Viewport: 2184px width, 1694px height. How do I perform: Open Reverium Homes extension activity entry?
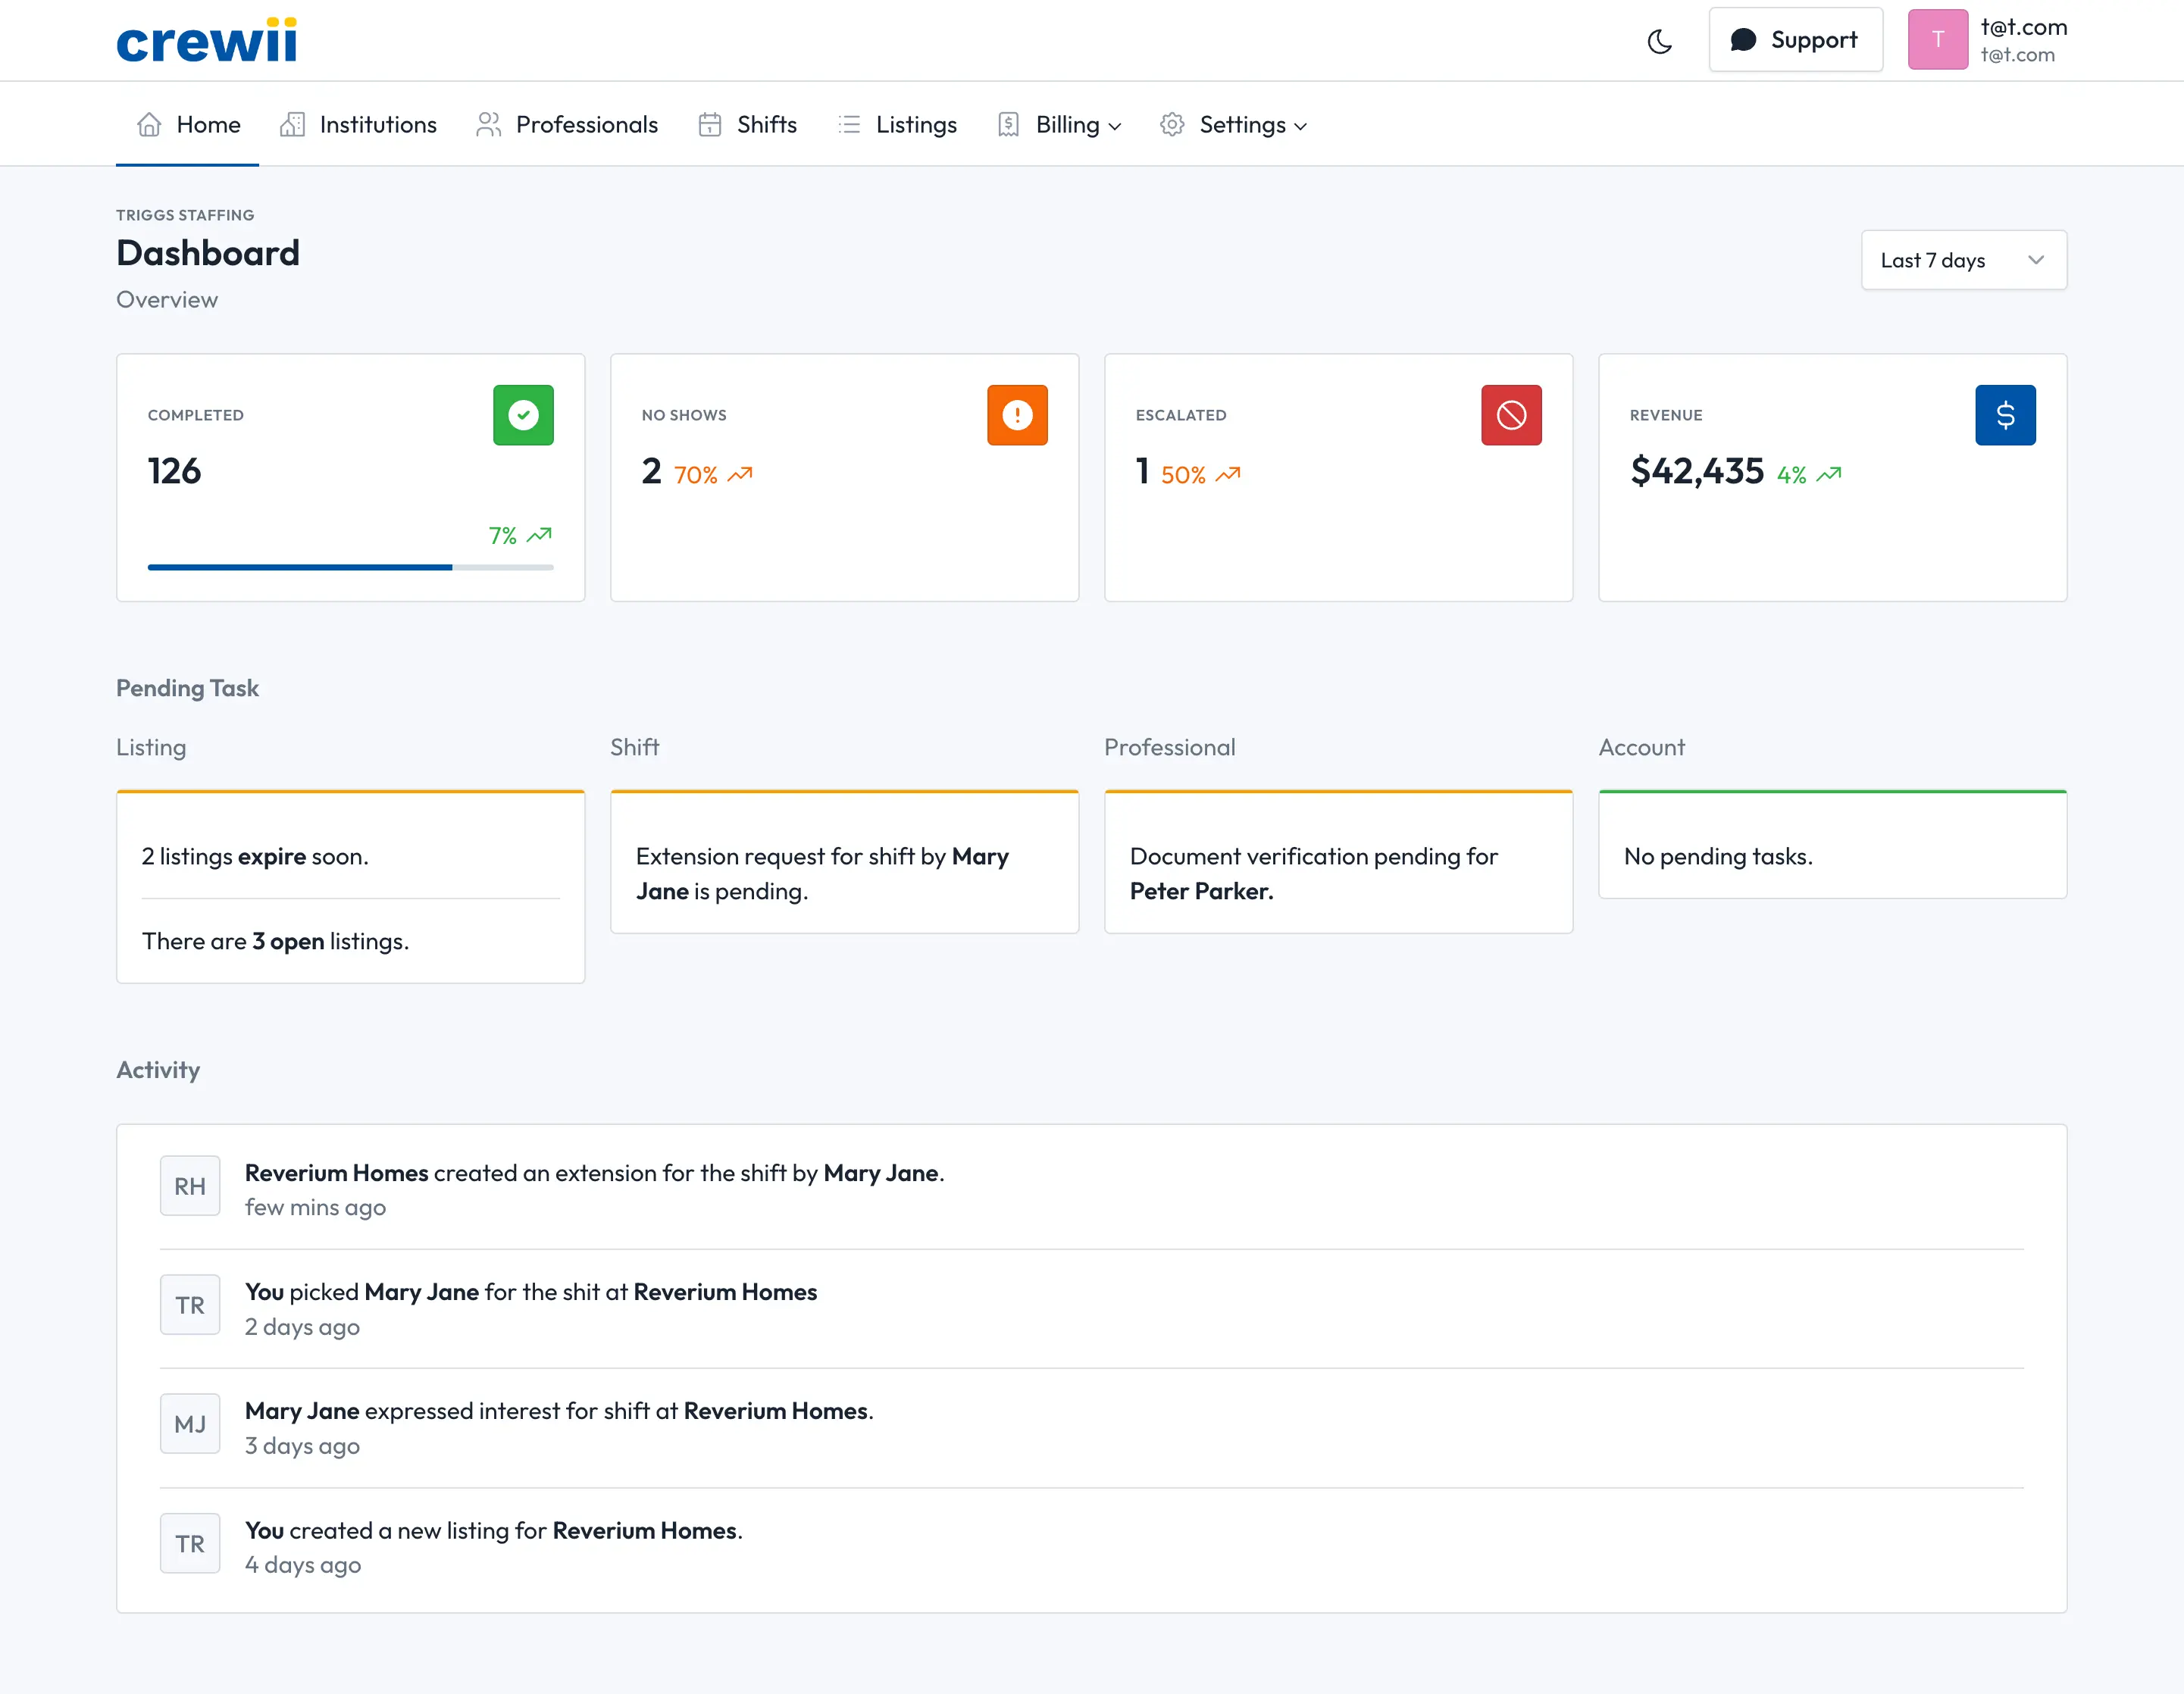[x=1091, y=1189]
